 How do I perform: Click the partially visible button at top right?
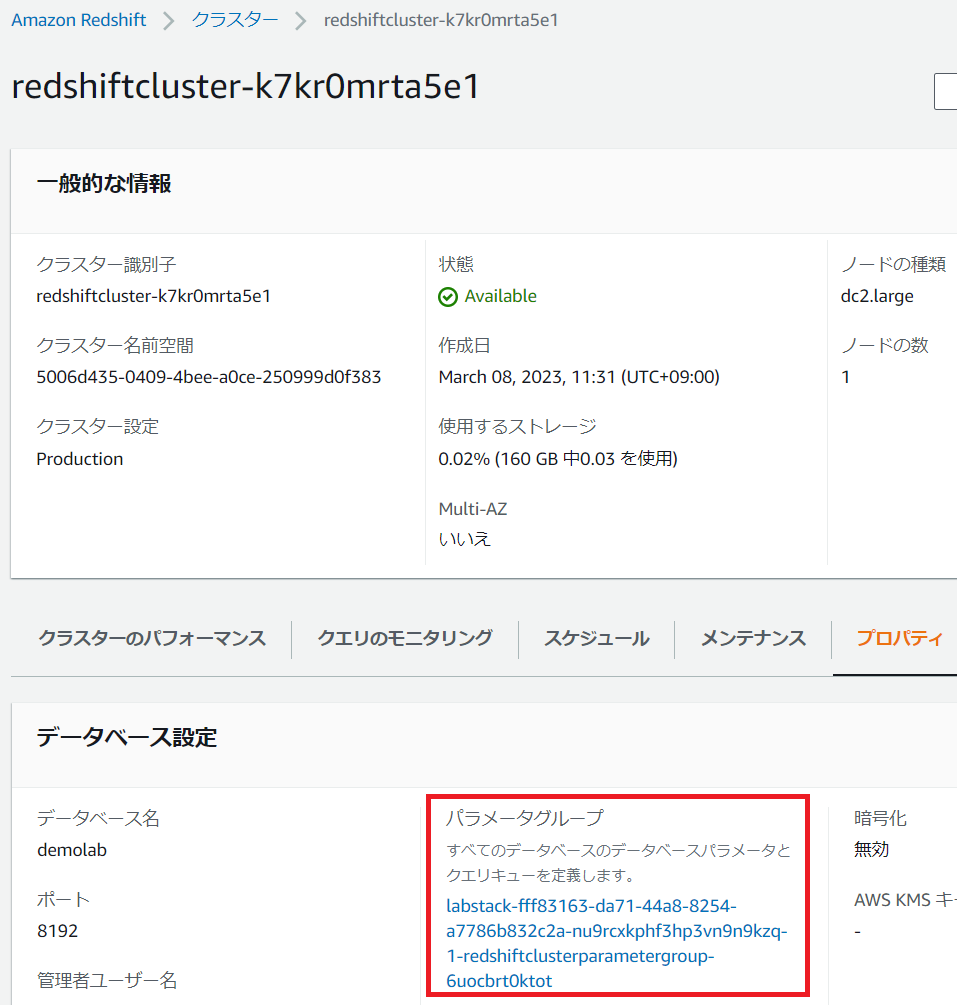pyautogui.click(x=945, y=91)
